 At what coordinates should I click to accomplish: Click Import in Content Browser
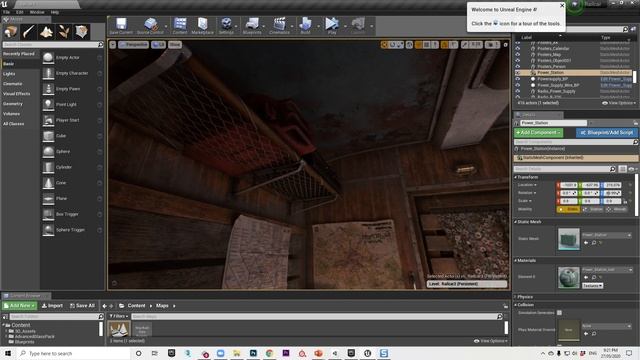[52, 306]
